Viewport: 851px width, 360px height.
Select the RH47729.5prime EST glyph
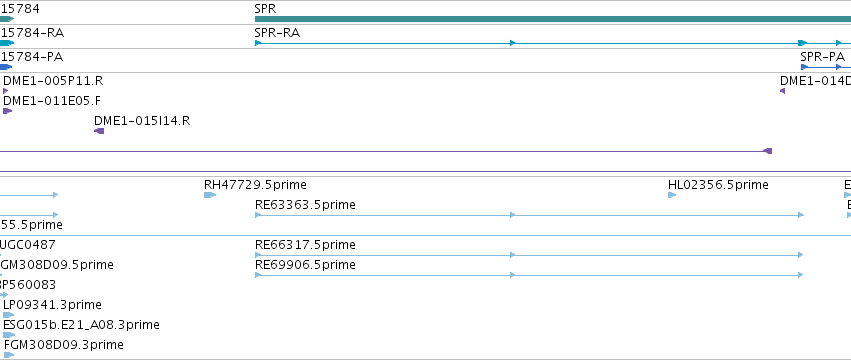coord(210,195)
